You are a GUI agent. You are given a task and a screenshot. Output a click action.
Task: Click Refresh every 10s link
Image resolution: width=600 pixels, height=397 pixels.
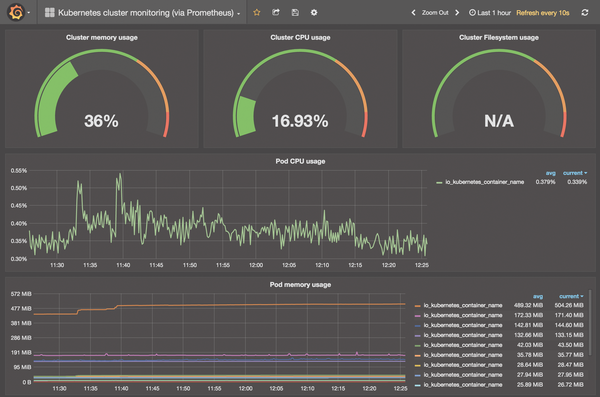tap(543, 13)
